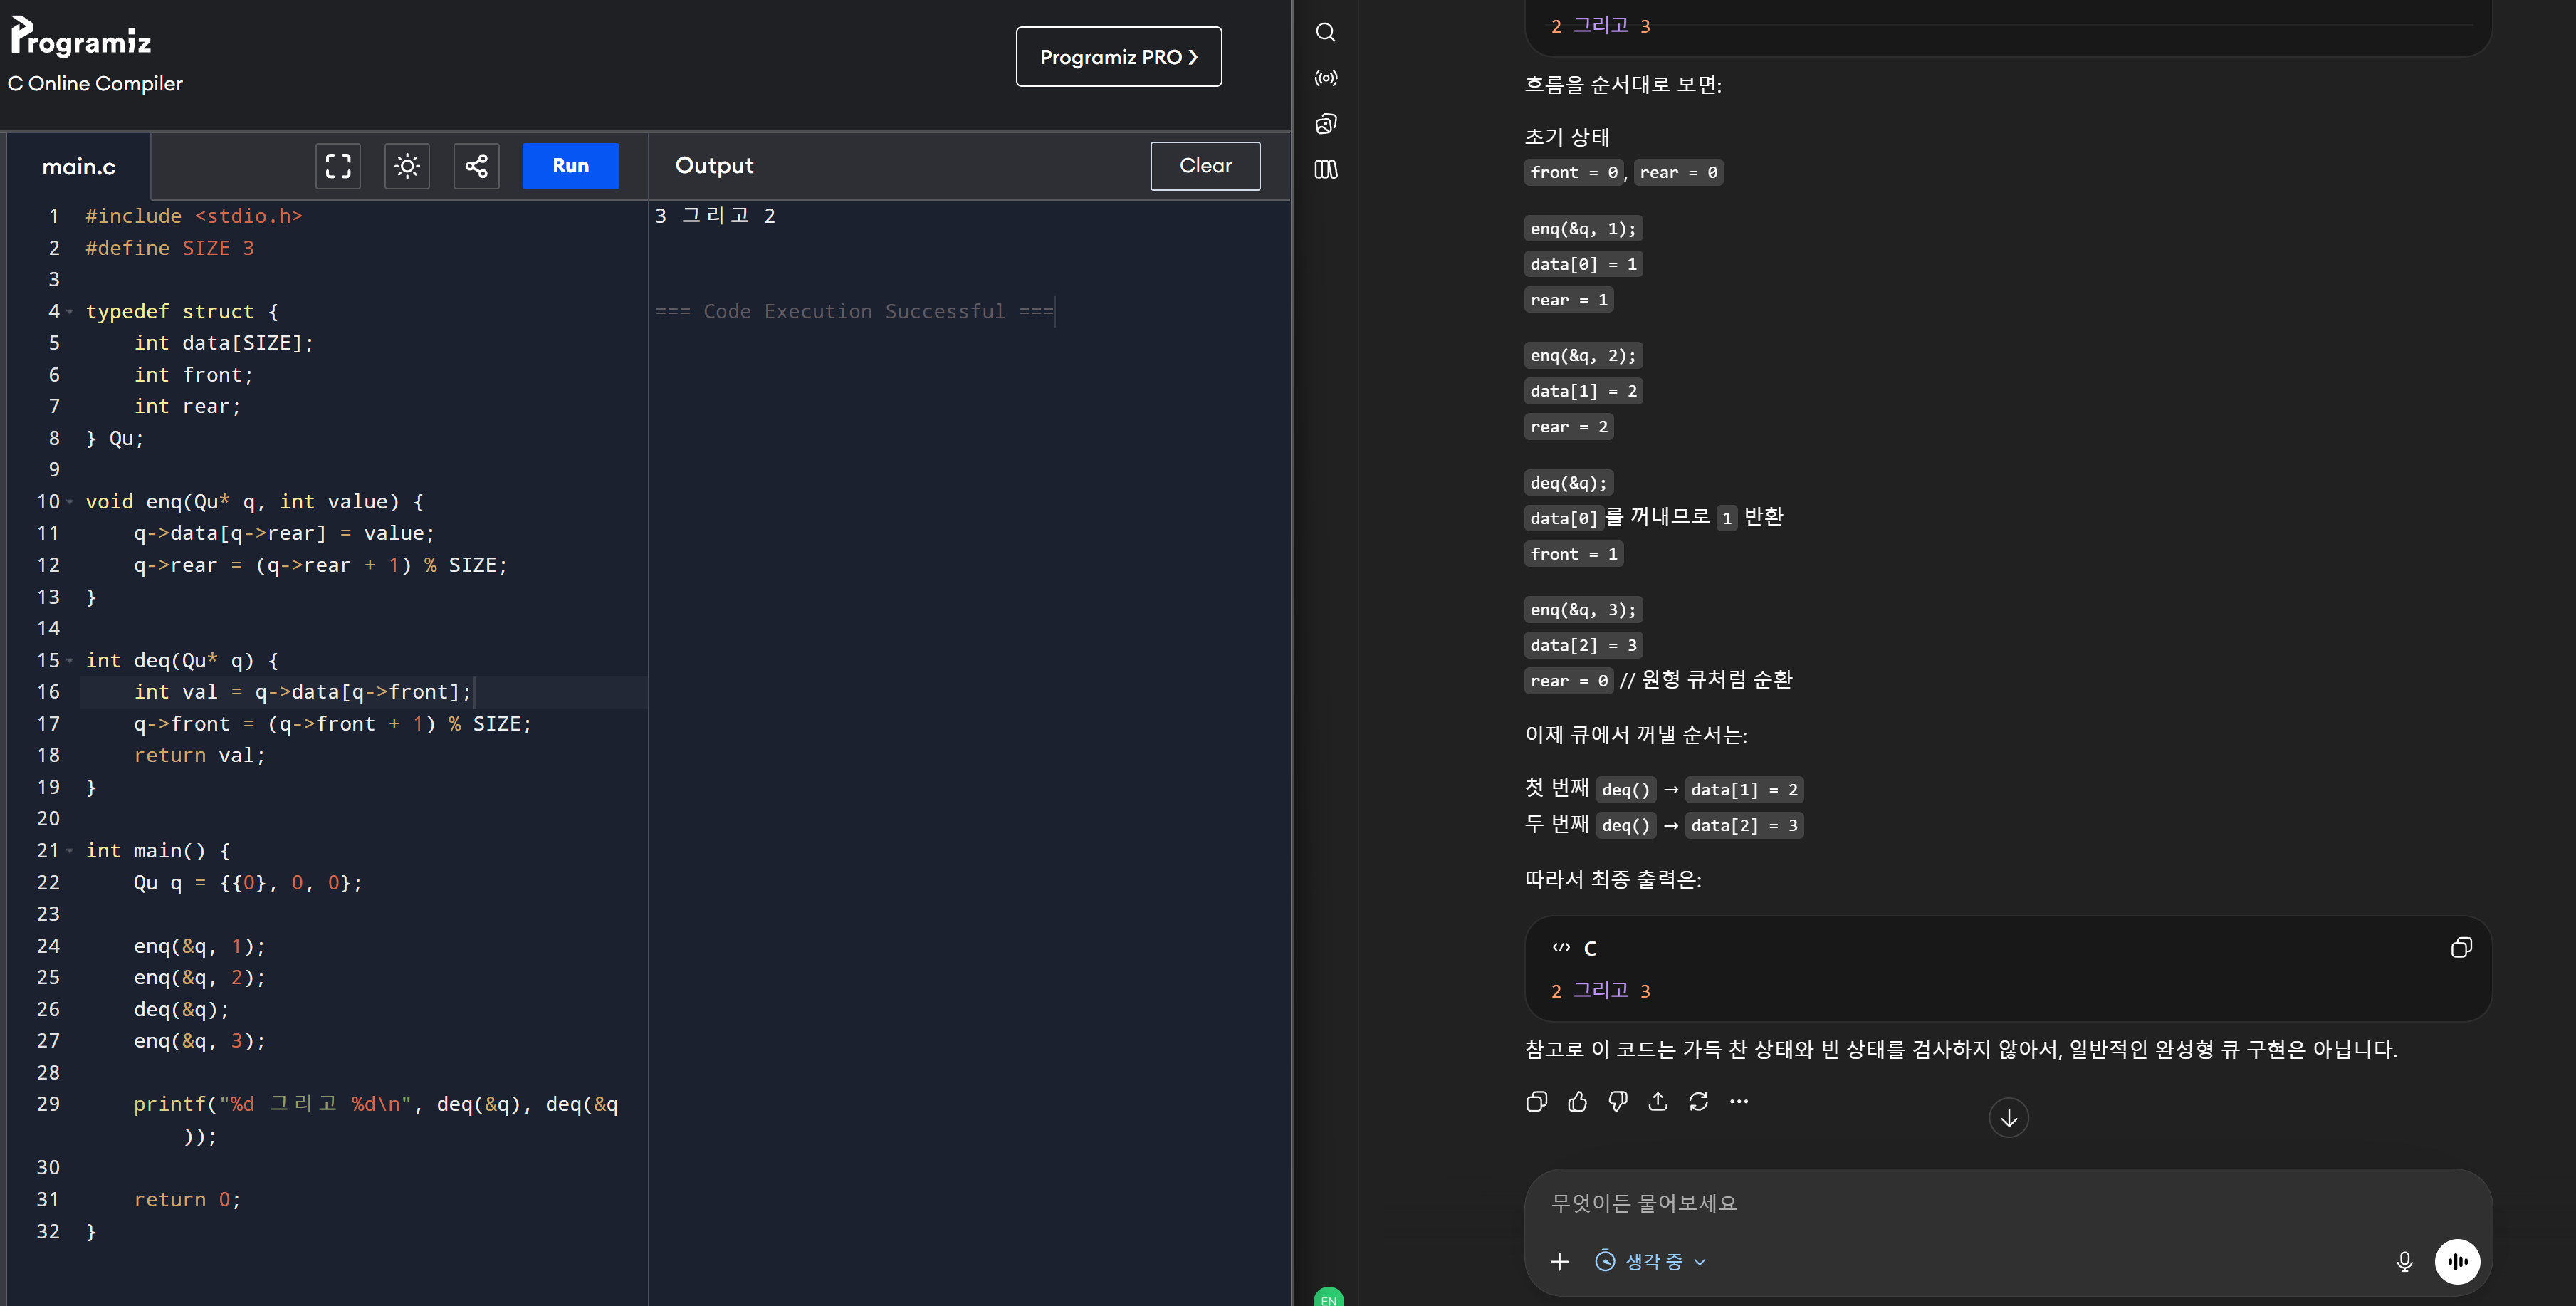Start voice mode with waveform button
This screenshot has width=2576, height=1306.
[2457, 1262]
